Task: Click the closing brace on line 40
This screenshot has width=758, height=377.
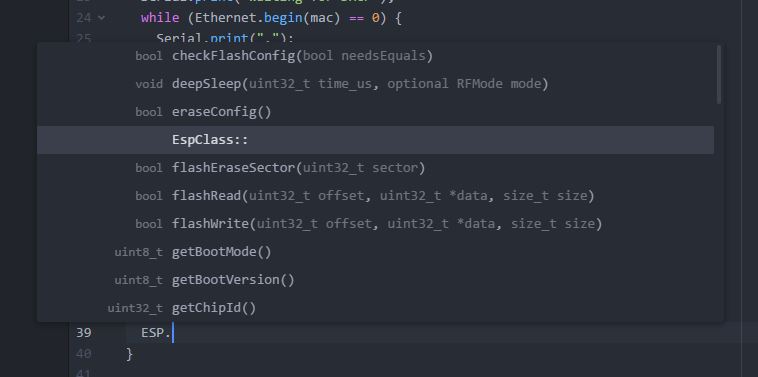Action: coord(129,354)
